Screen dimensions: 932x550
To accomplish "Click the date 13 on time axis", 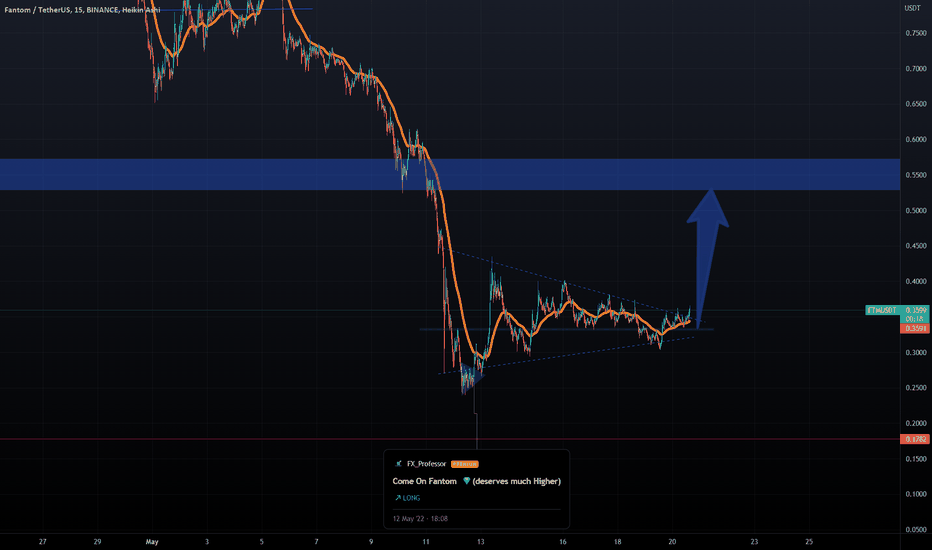I will click(x=480, y=542).
